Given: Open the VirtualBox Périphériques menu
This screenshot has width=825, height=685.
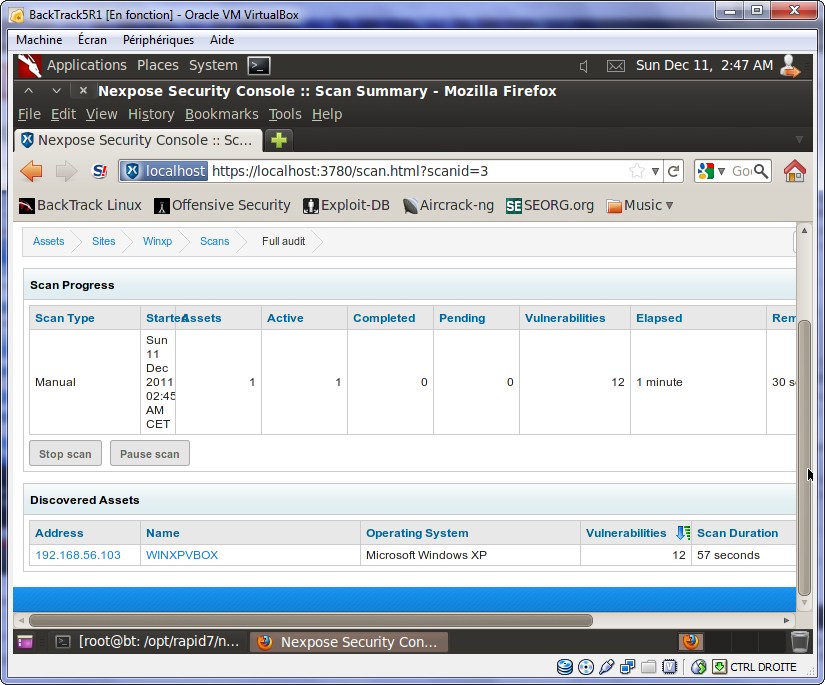Looking at the screenshot, I should pos(158,40).
